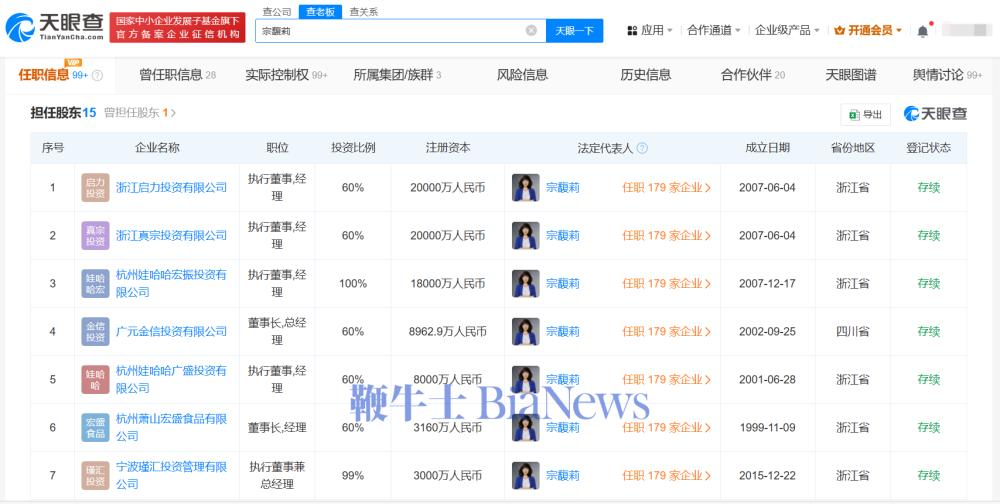
Task: Open the 合作伙伴 tab
Action: pos(753,75)
